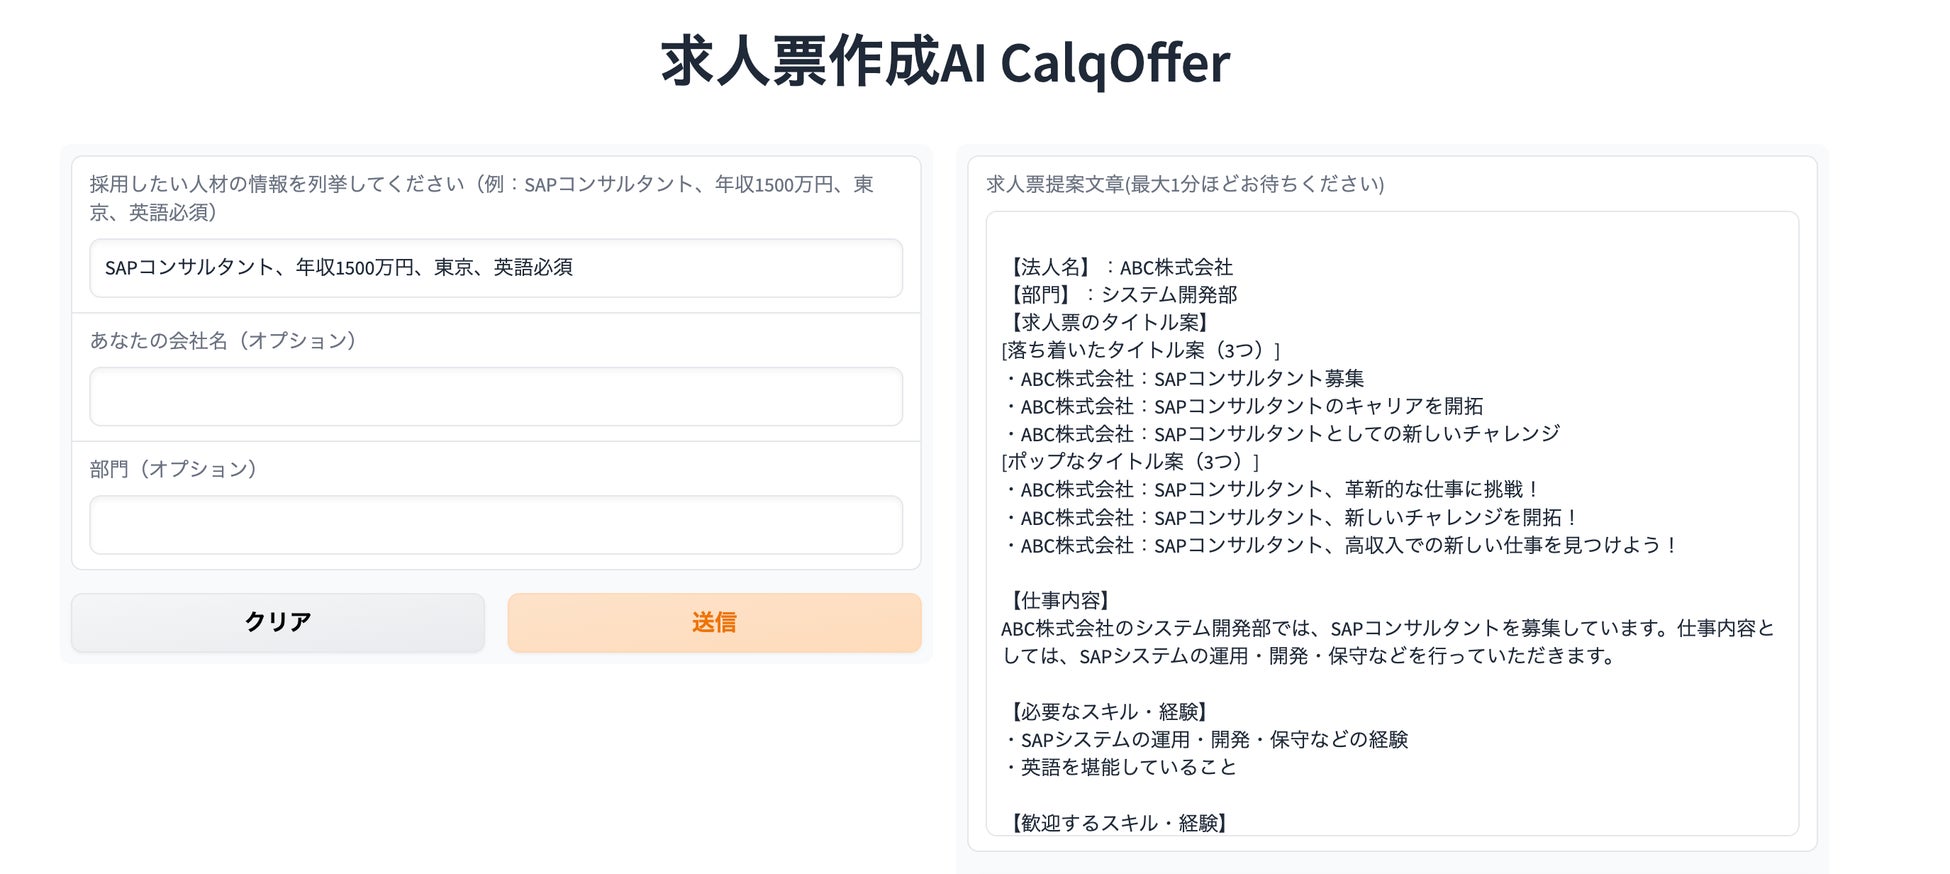Click the あなたの会社名（オプション） label
Viewport: 1950px width, 874px height.
tap(223, 341)
